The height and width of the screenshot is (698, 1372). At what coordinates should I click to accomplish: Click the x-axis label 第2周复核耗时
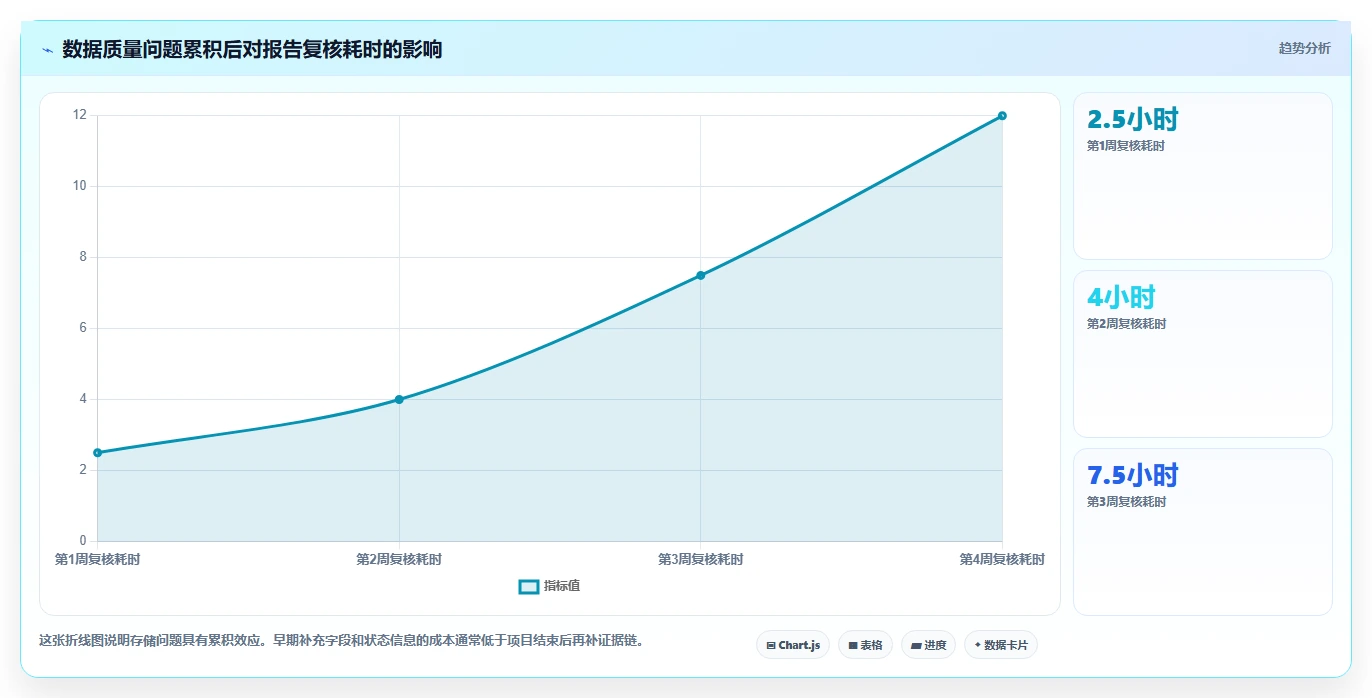(399, 560)
